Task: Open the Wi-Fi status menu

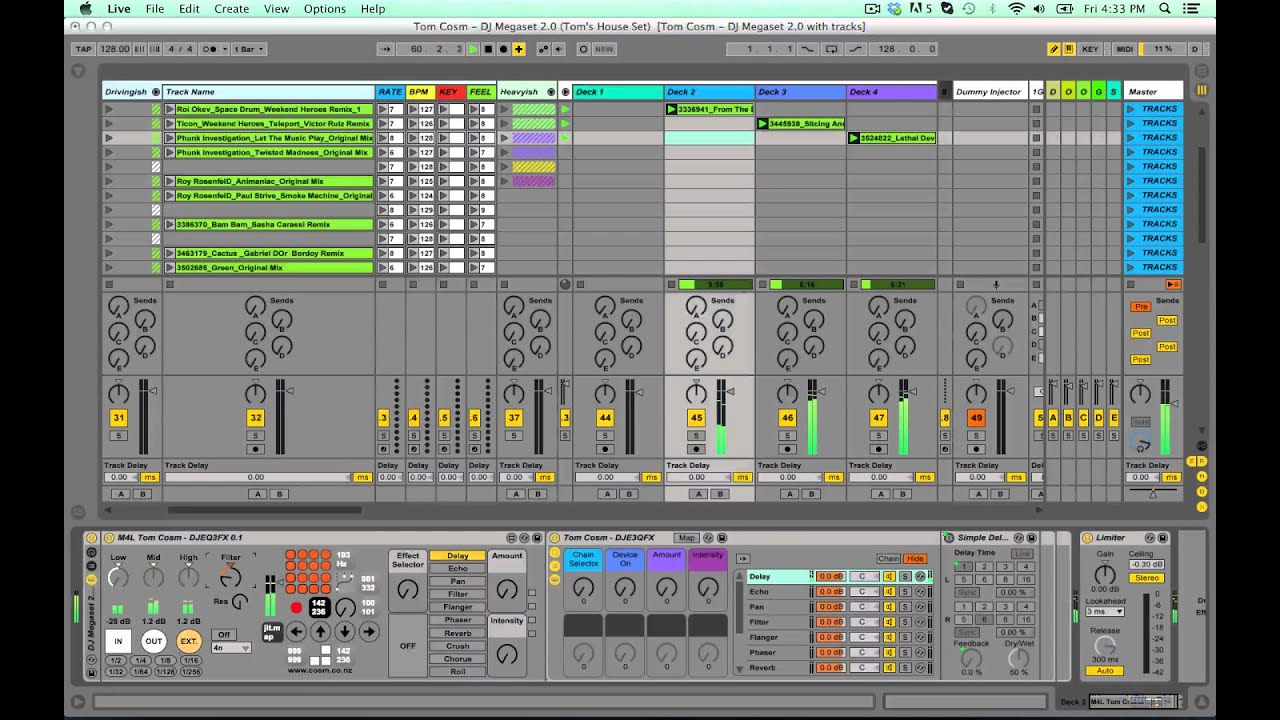Action: pyautogui.click(x=1016, y=9)
